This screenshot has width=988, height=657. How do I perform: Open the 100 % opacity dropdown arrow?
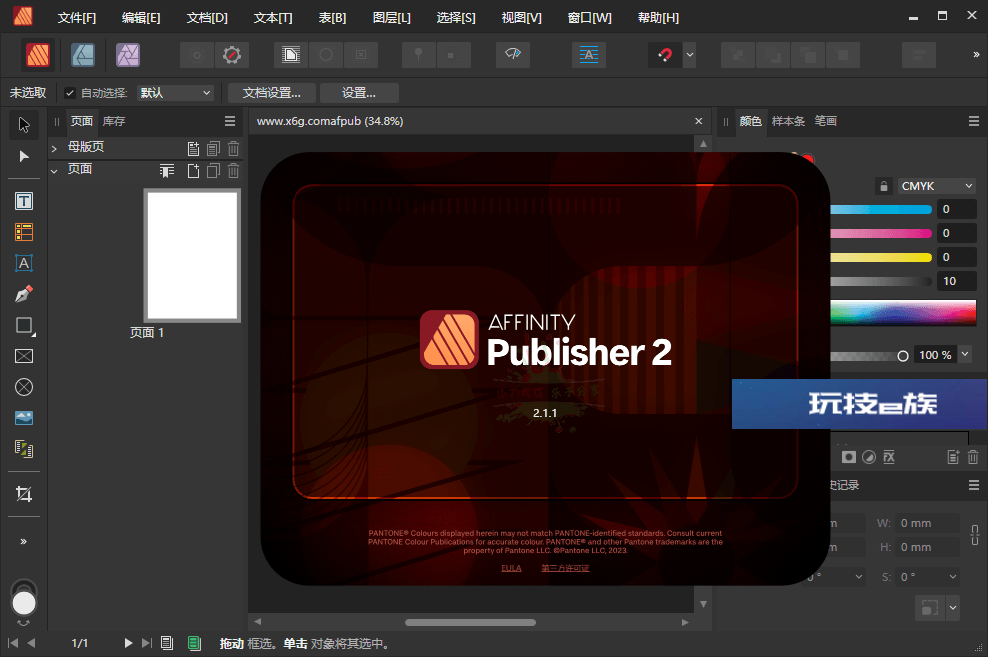click(x=965, y=355)
